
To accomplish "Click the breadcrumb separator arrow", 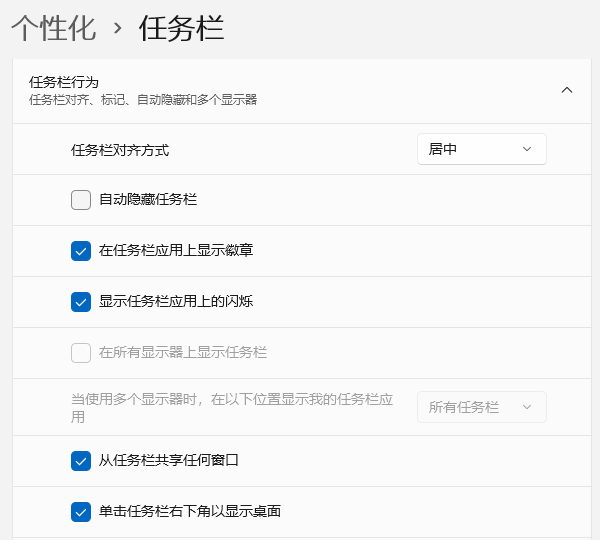I will click(x=118, y=29).
